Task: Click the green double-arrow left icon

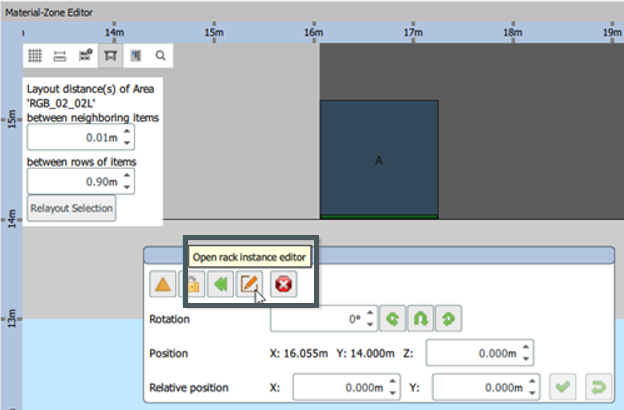Action: [221, 285]
